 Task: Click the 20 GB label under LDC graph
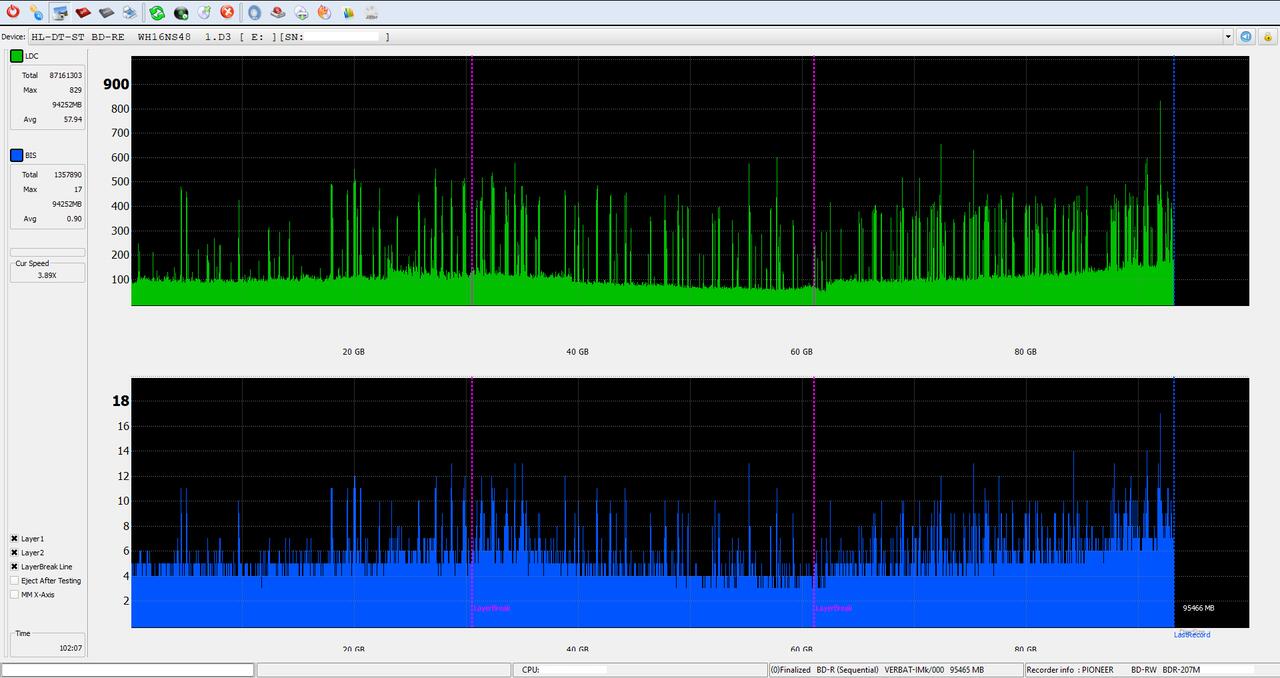(353, 352)
